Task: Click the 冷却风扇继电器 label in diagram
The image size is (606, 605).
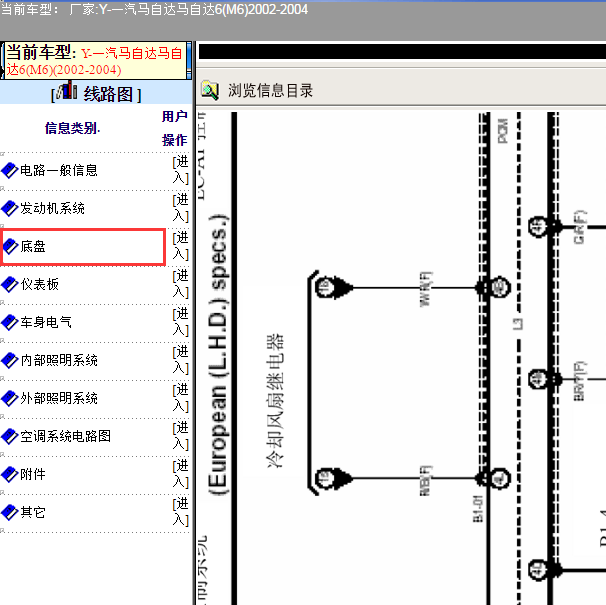Action: 275,401
